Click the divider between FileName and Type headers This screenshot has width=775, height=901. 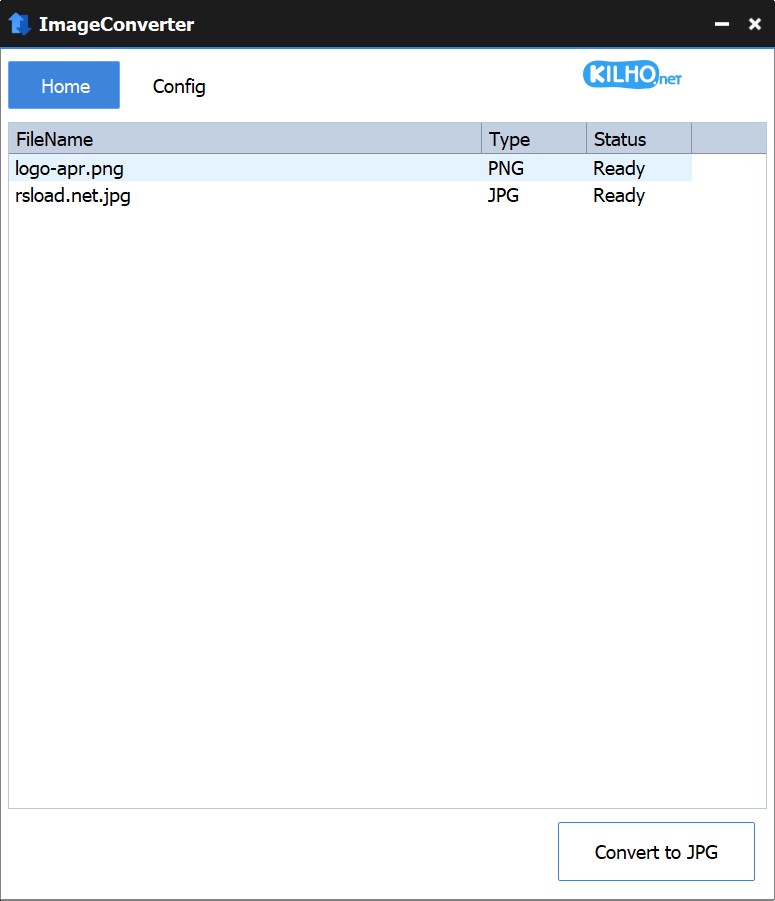pos(482,139)
